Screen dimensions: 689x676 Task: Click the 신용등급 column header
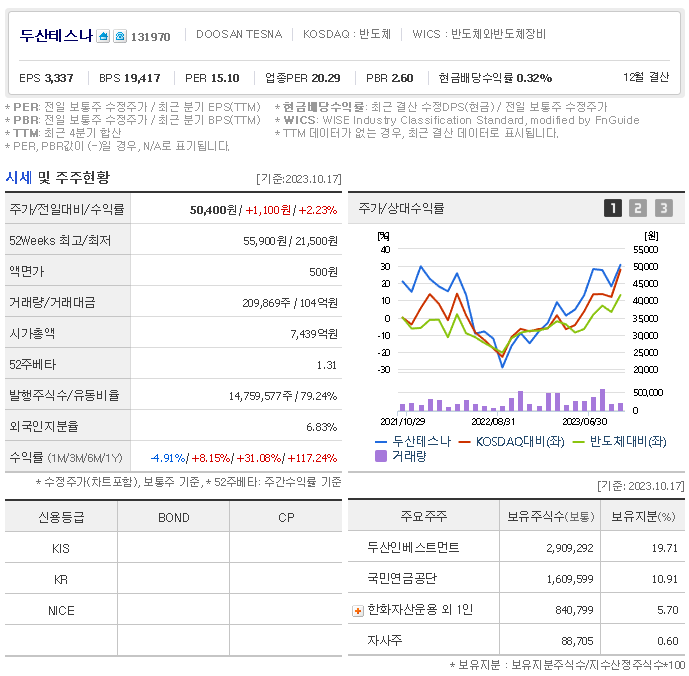pyautogui.click(x=61, y=517)
